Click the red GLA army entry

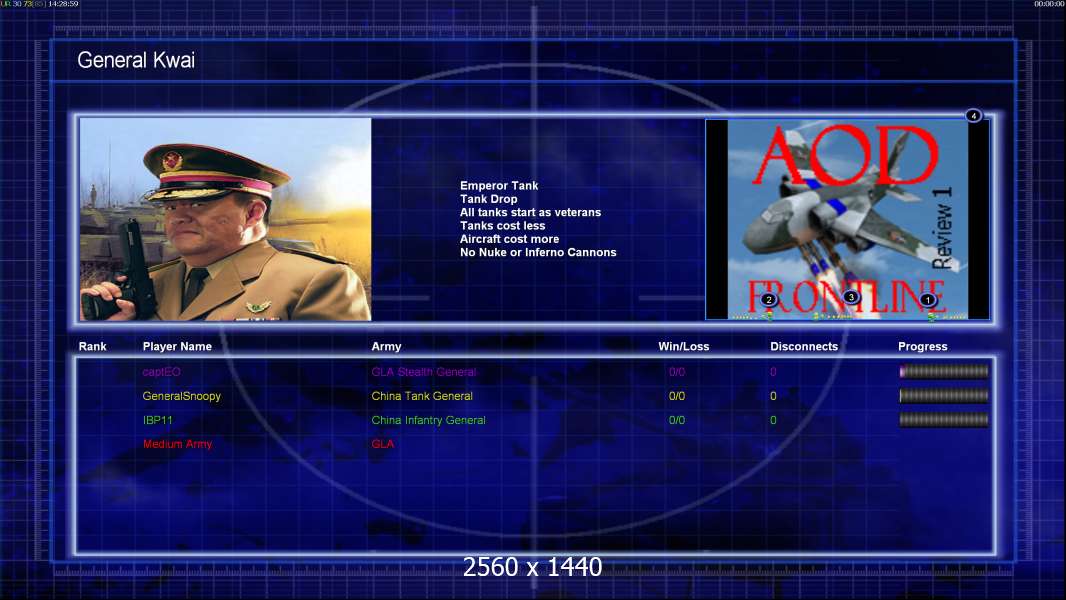[383, 444]
